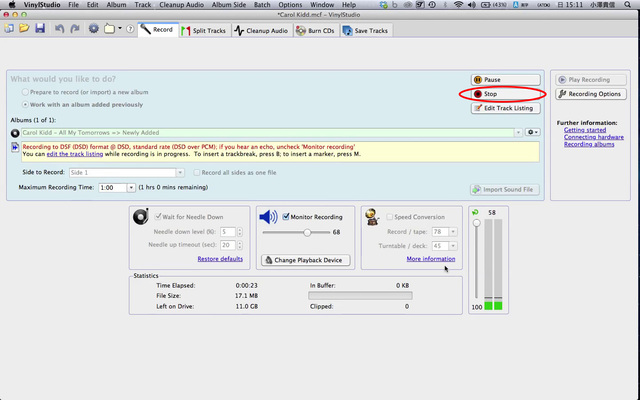Select 'Work with an album added previously'
Viewport: 640px width, 400px height.
pos(26,103)
